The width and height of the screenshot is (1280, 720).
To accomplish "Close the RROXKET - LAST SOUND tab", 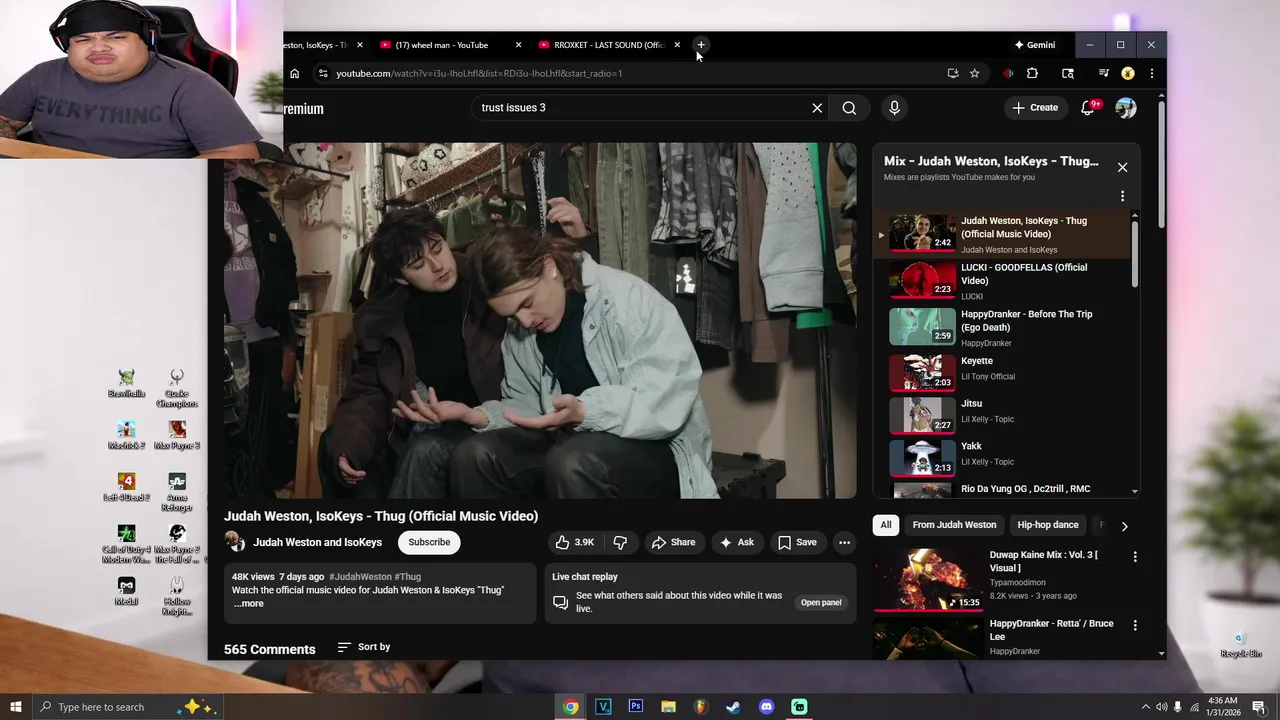I will (677, 45).
